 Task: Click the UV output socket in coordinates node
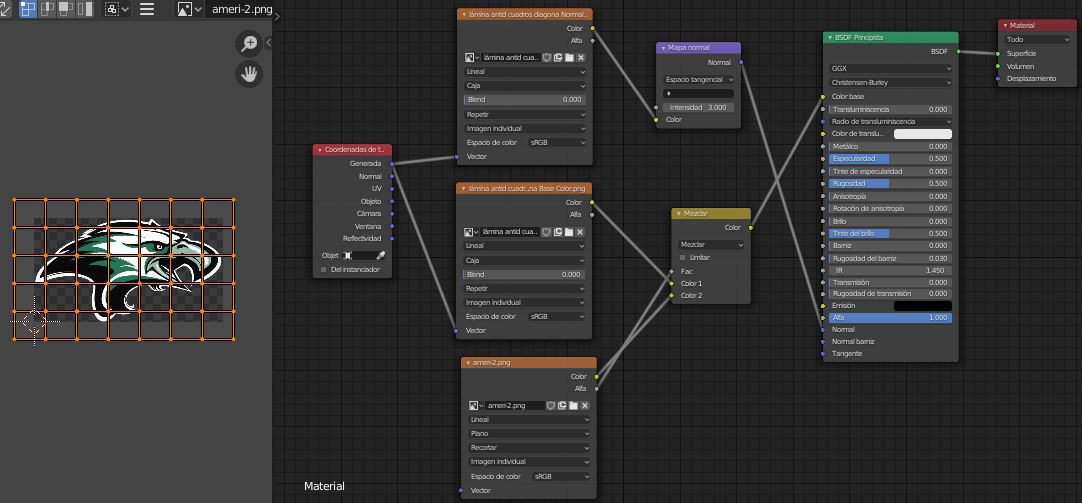pos(392,188)
